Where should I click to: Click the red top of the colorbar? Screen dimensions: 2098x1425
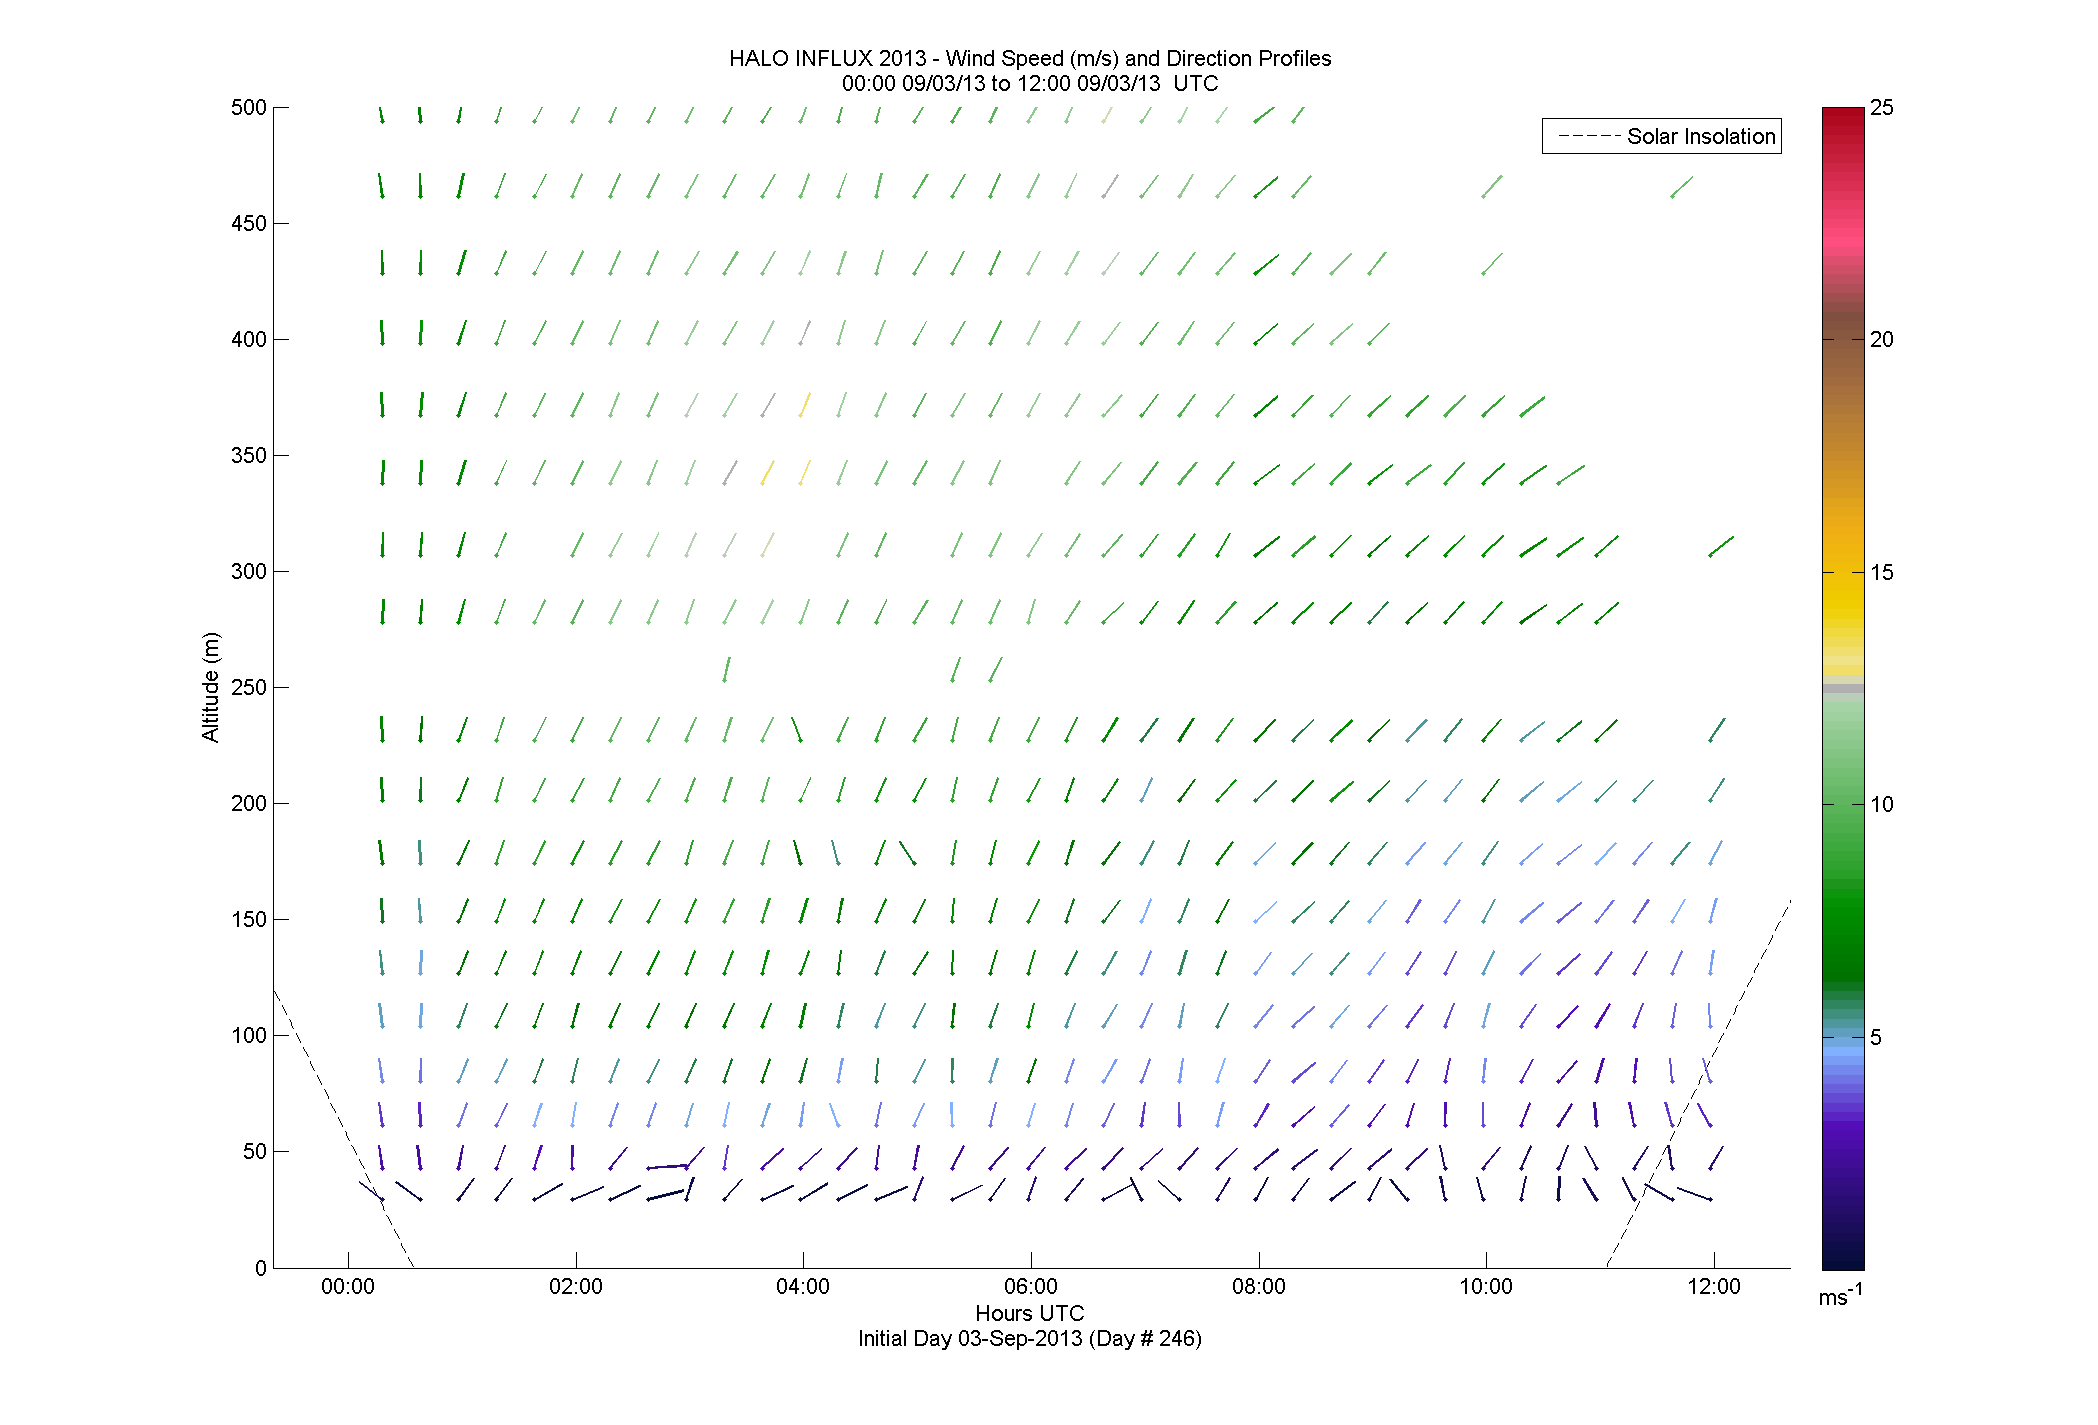[1843, 118]
